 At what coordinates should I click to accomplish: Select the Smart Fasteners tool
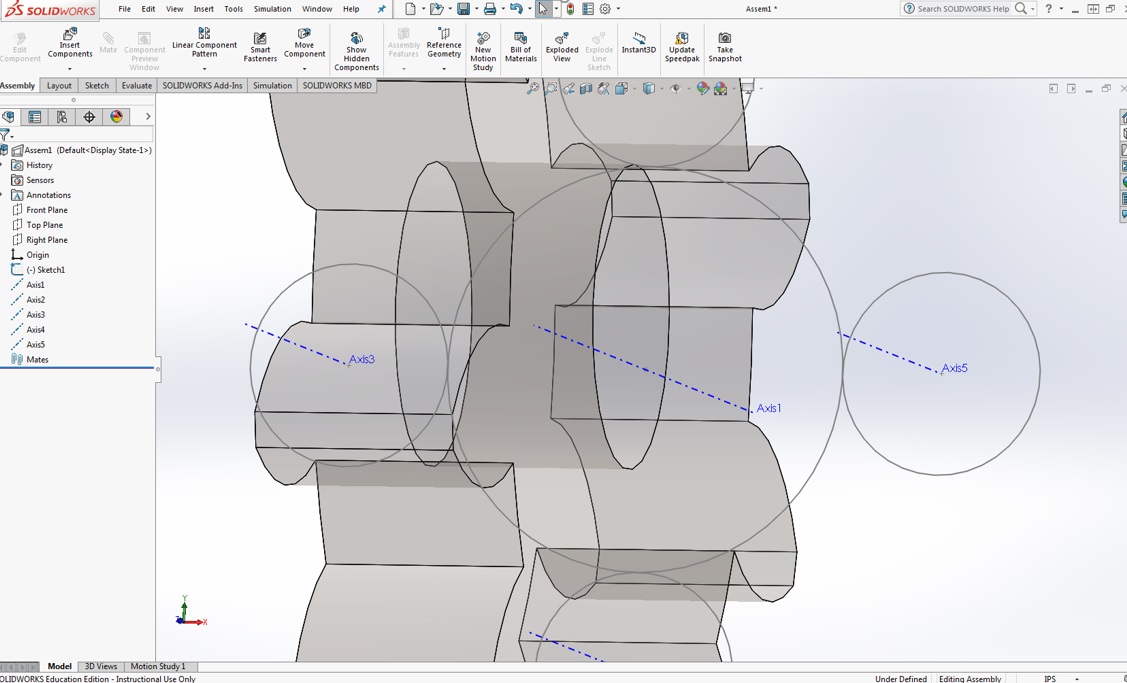click(260, 47)
